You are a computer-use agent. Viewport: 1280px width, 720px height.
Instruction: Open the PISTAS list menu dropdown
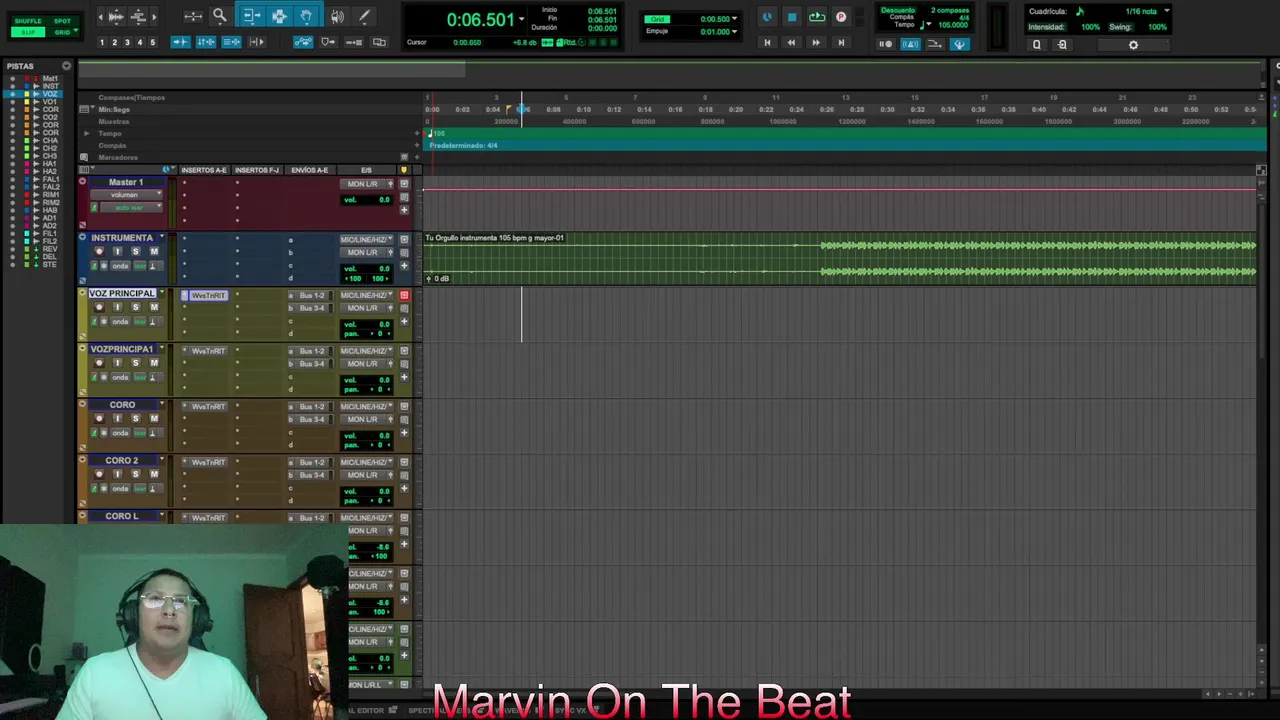[x=66, y=66]
